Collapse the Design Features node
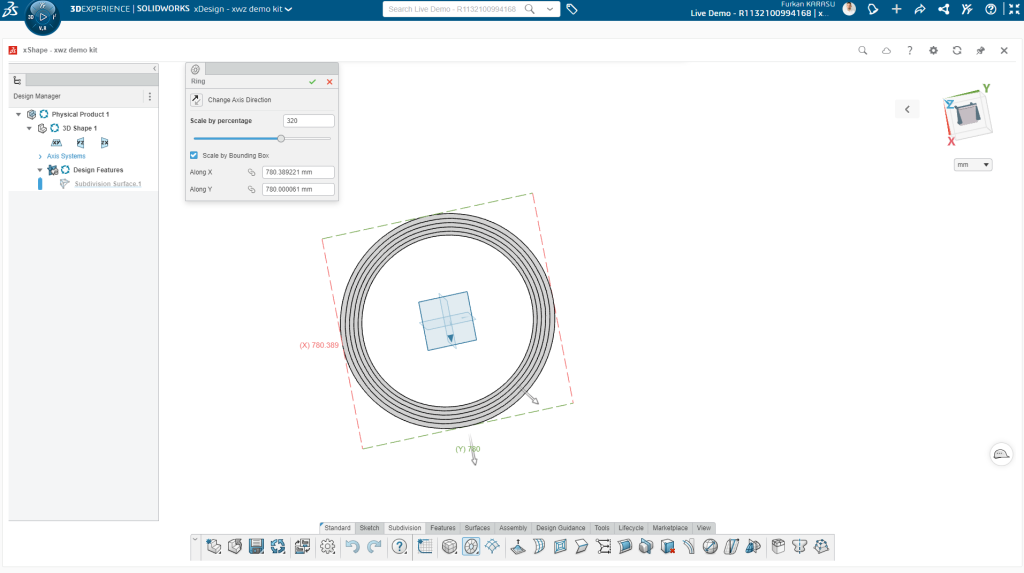Viewport: 1024px width, 573px height. (x=40, y=170)
